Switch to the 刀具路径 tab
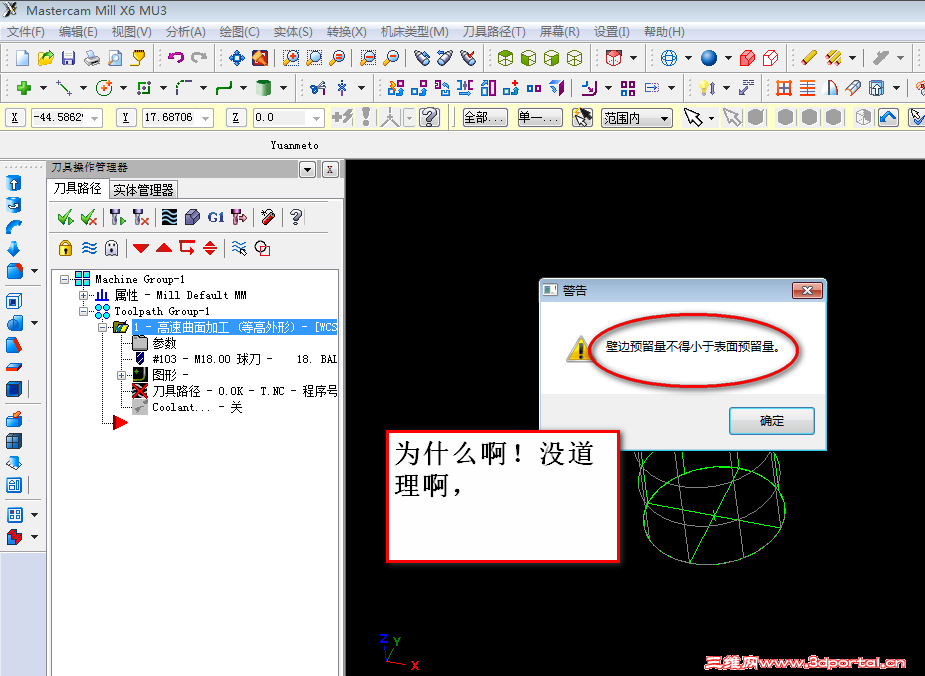925x676 pixels. pos(77,189)
